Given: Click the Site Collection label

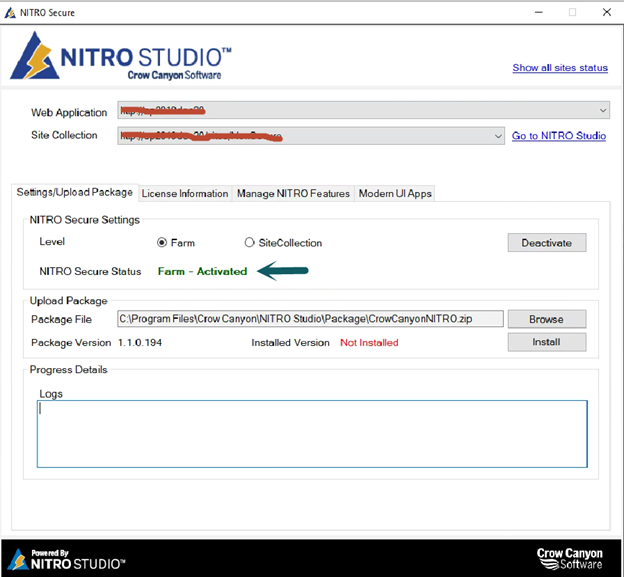Looking at the screenshot, I should point(64,135).
